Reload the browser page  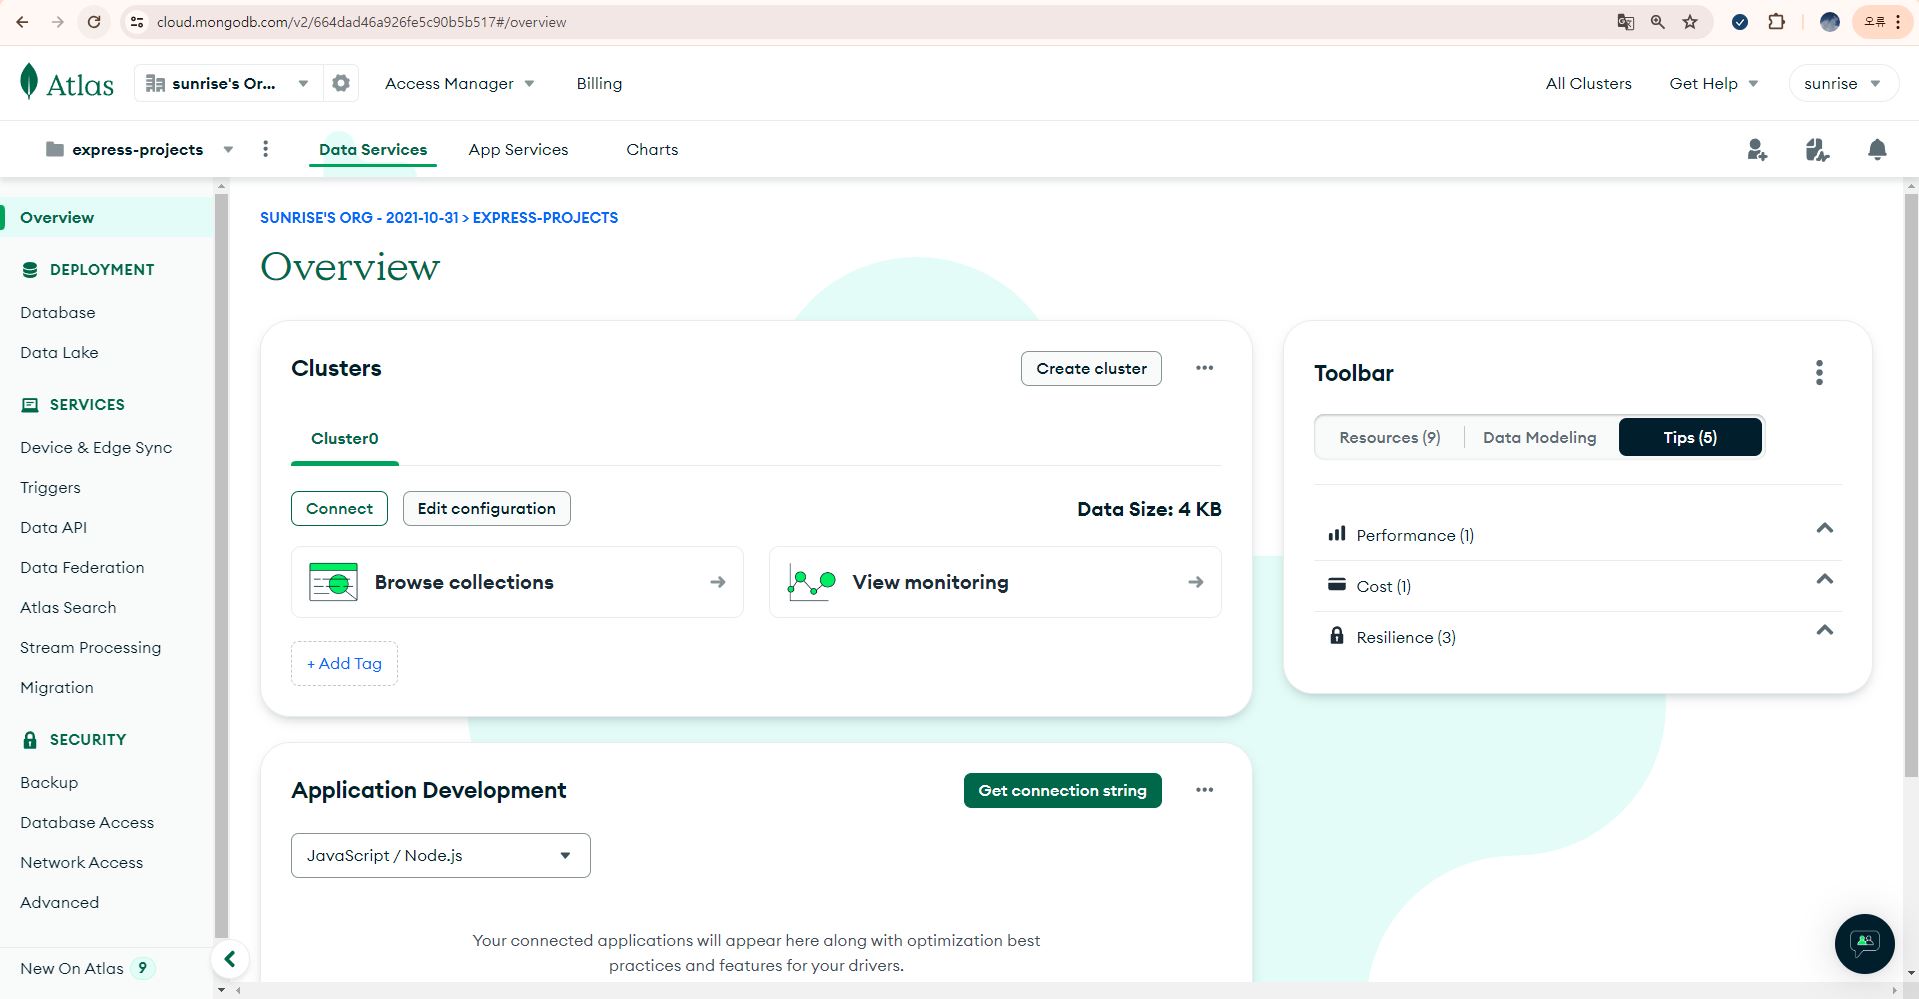[x=93, y=22]
